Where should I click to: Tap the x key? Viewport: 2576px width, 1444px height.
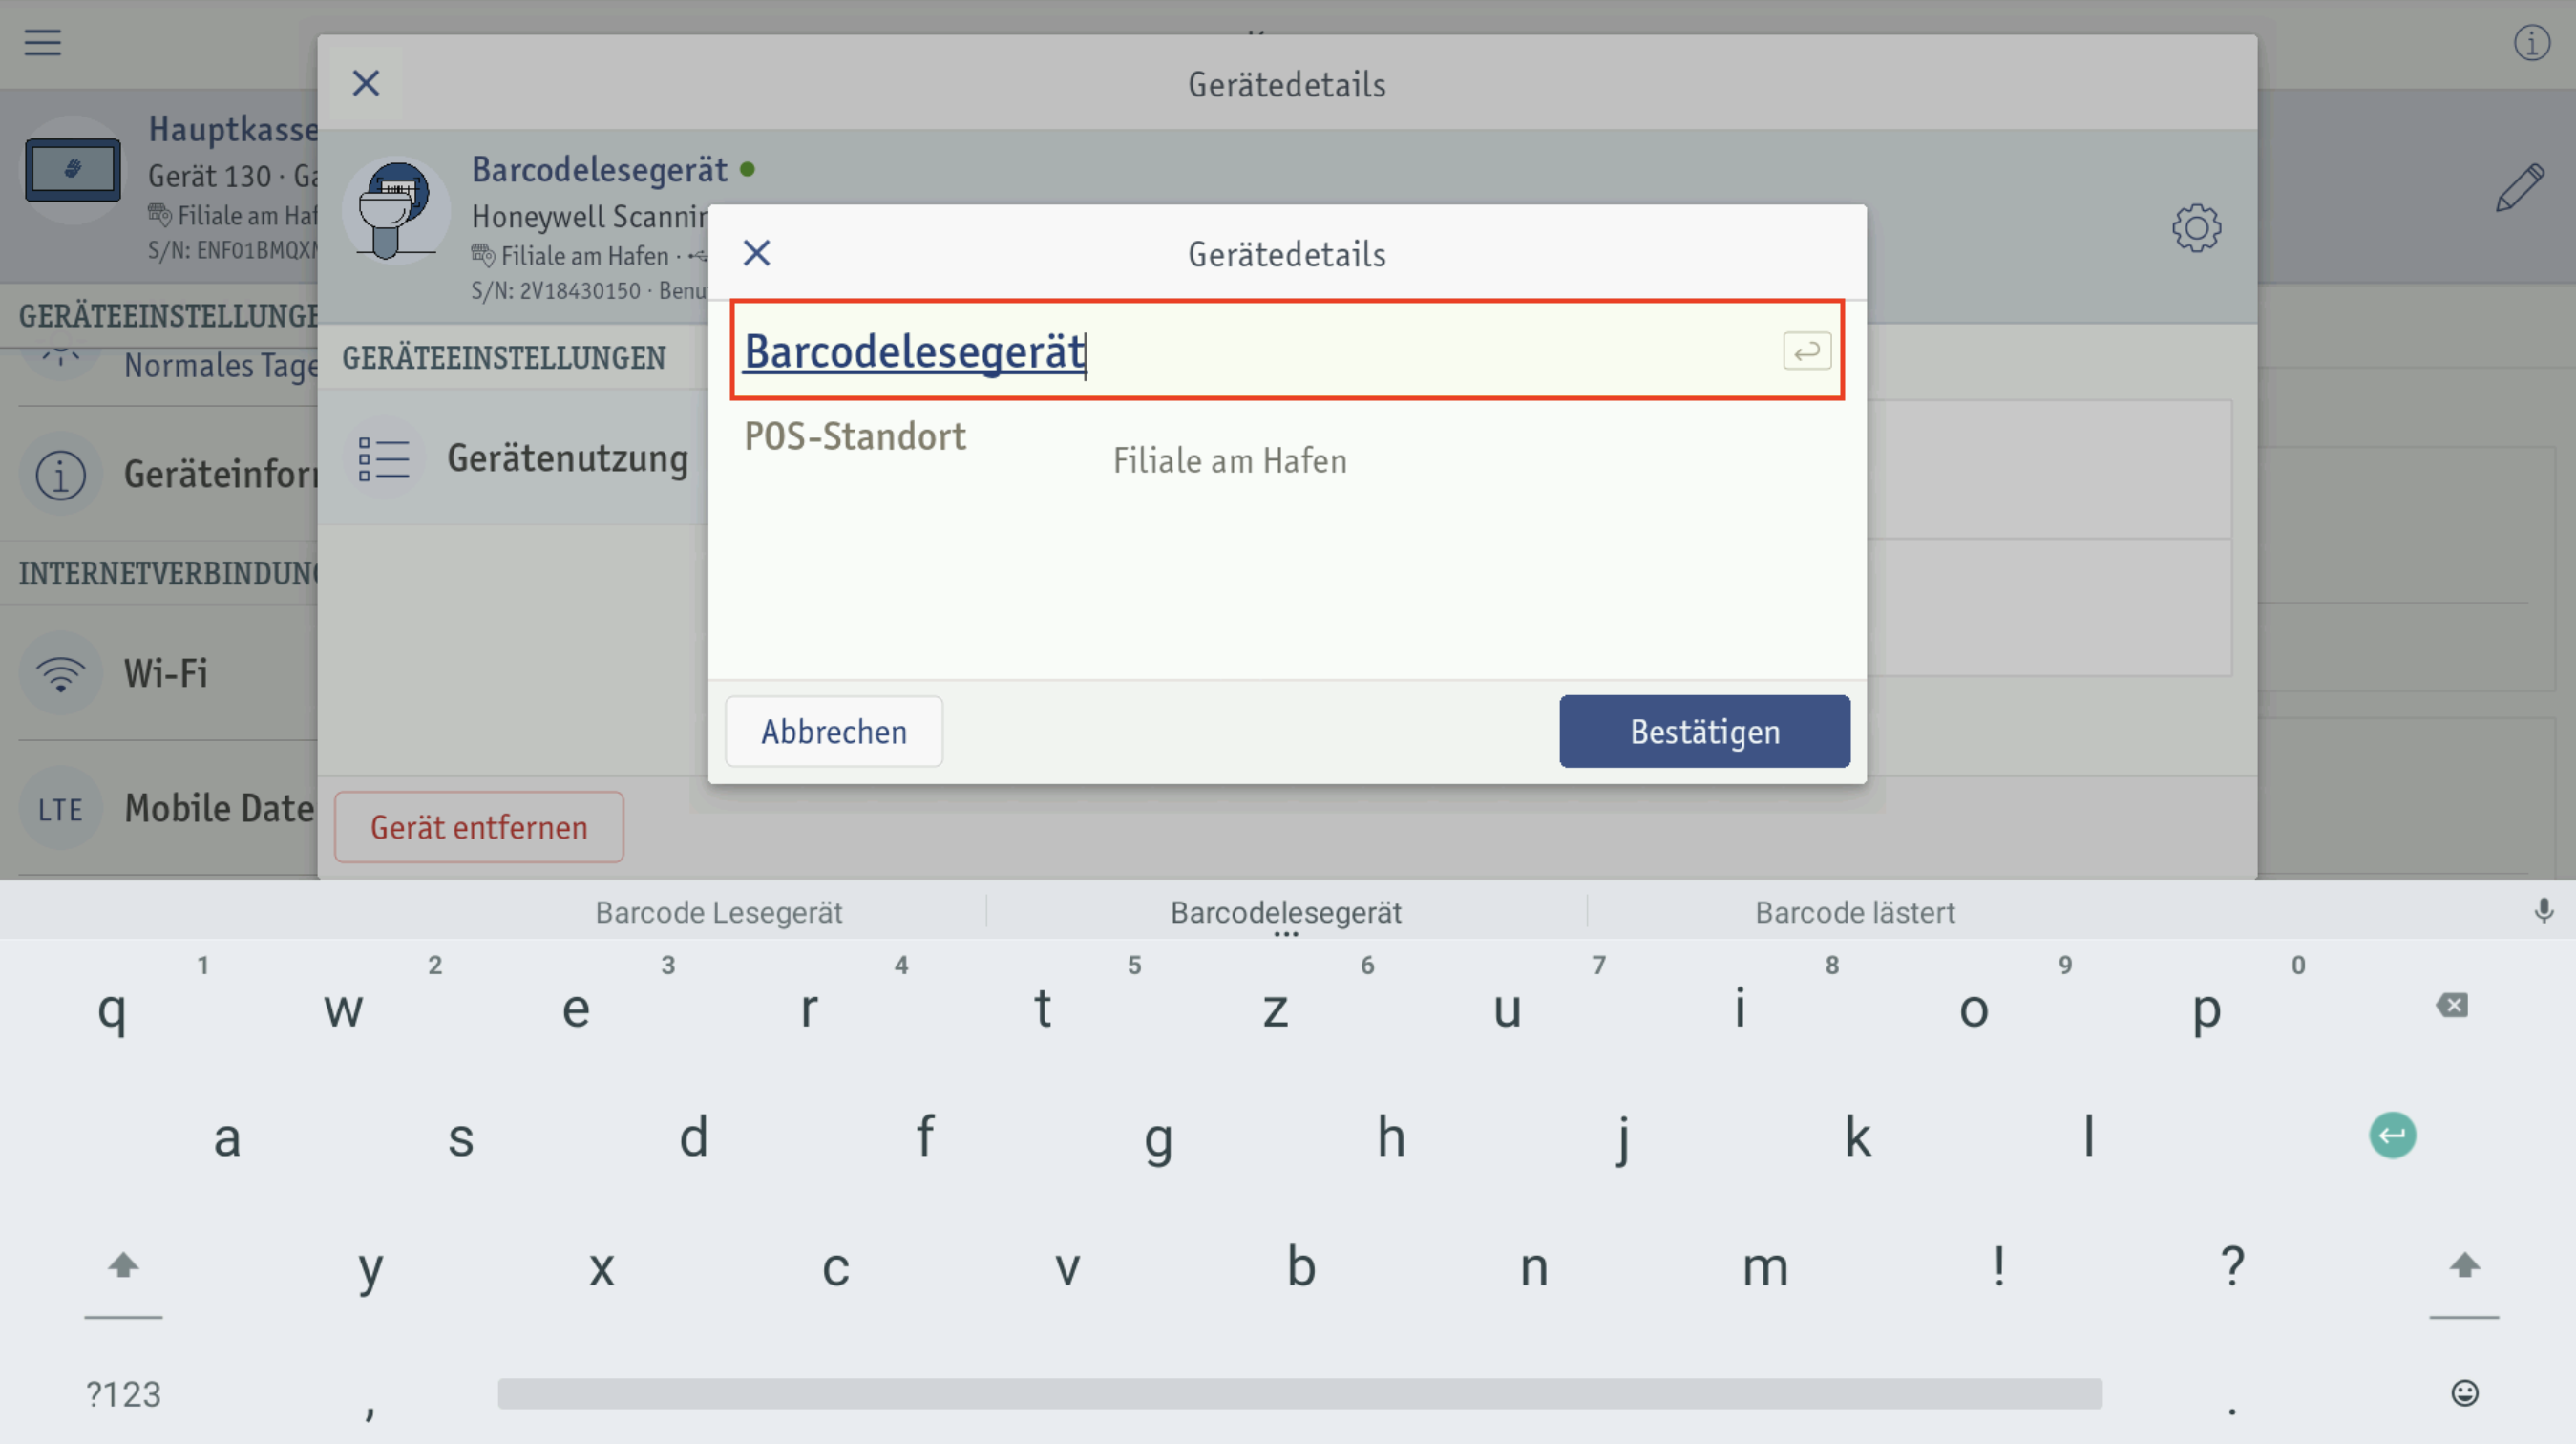601,1267
